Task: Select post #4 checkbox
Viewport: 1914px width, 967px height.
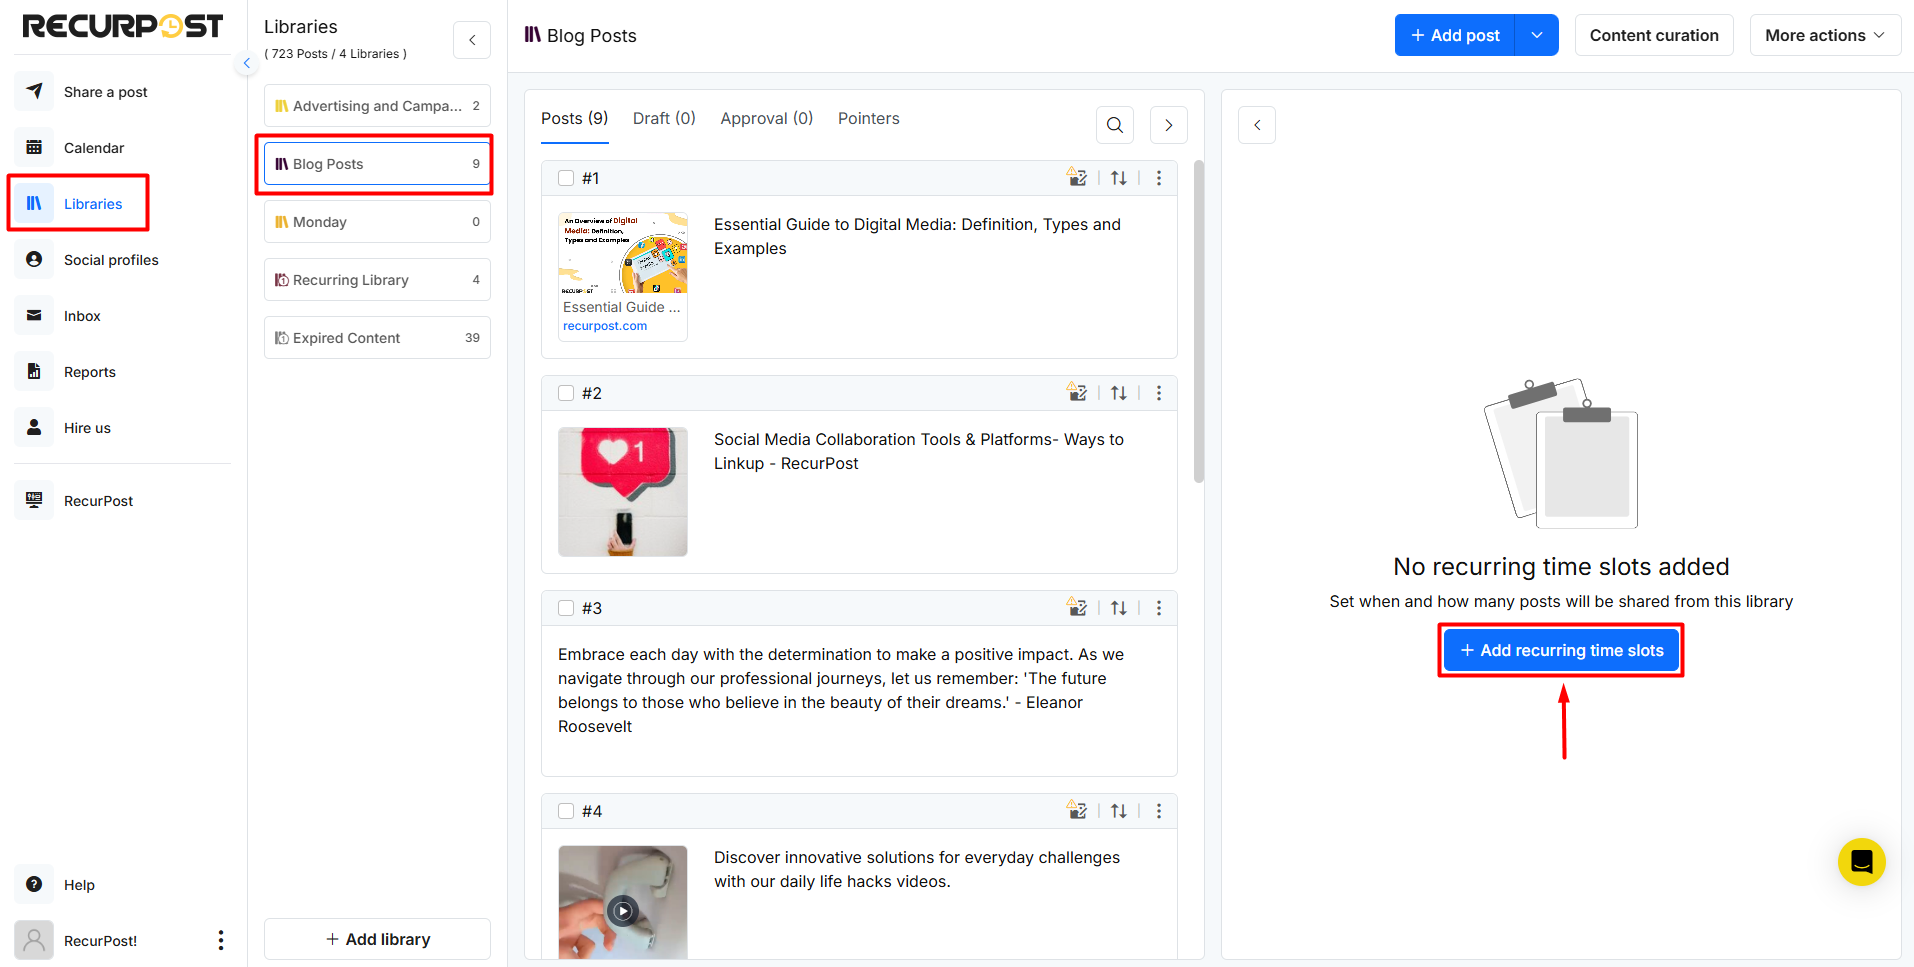Action: click(566, 811)
